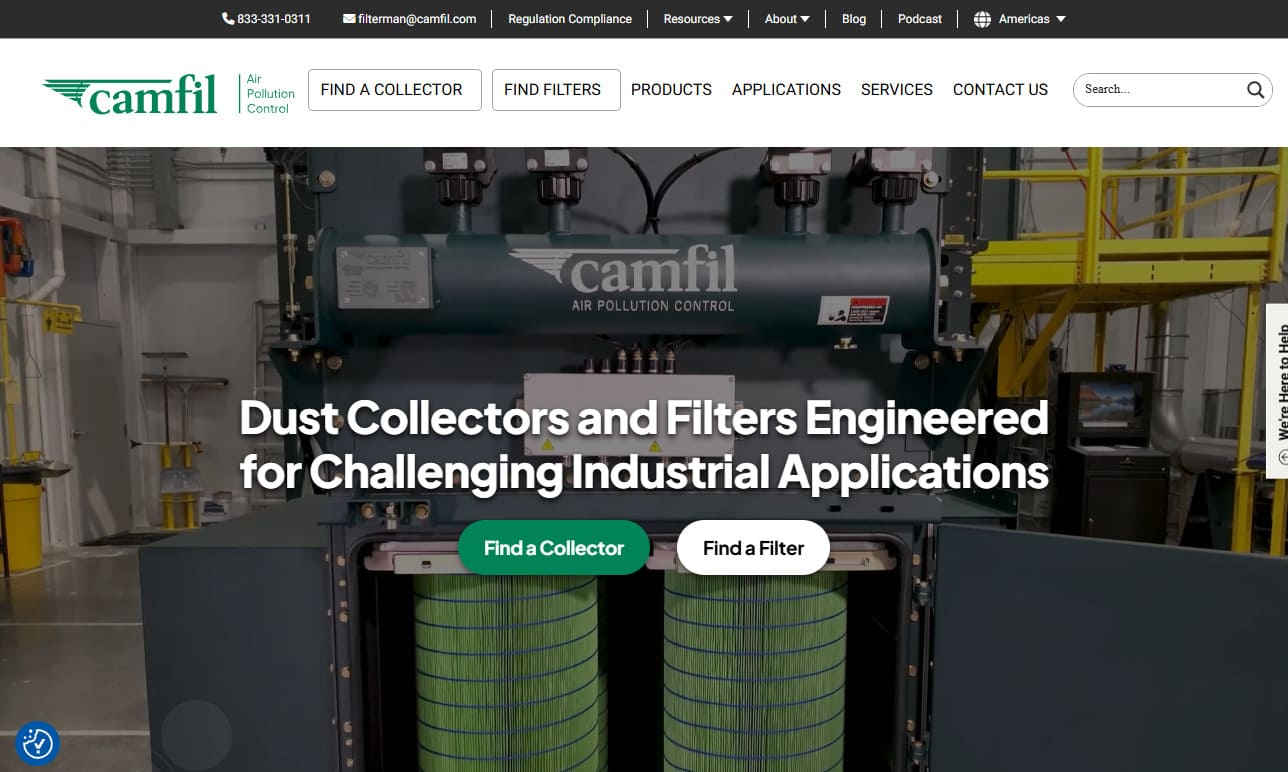1288x772 pixels.
Task: Open the Regulation Compliance link
Action: (569, 19)
